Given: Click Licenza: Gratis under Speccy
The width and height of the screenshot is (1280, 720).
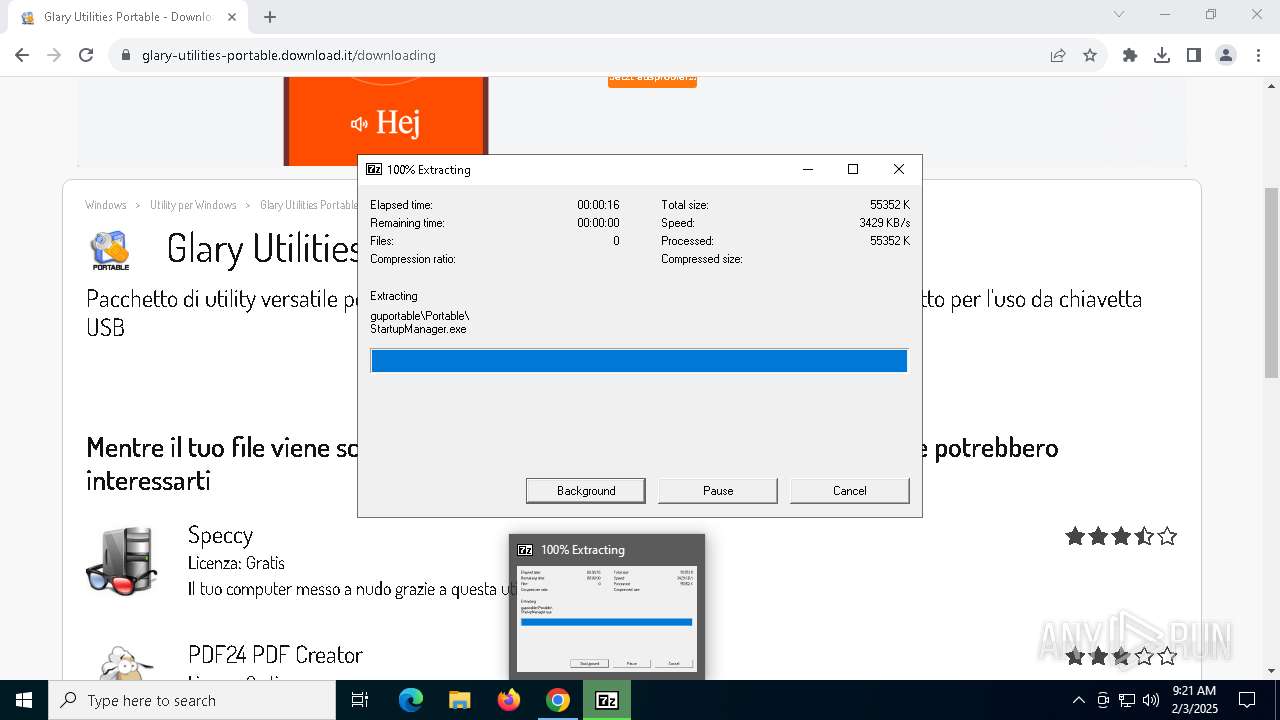Looking at the screenshot, I should coord(236,563).
